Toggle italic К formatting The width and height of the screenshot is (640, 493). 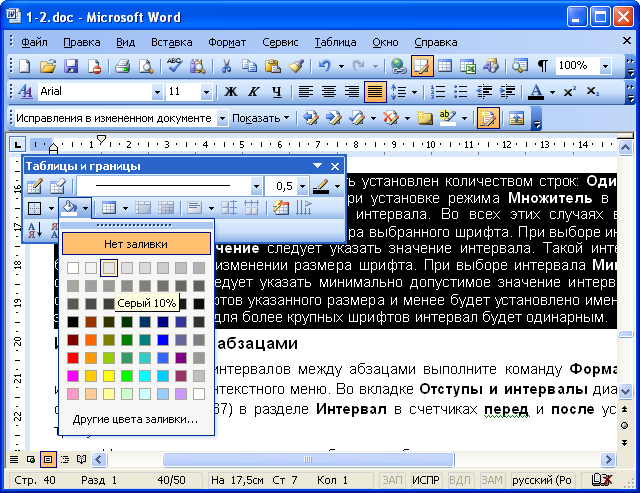(x=253, y=92)
